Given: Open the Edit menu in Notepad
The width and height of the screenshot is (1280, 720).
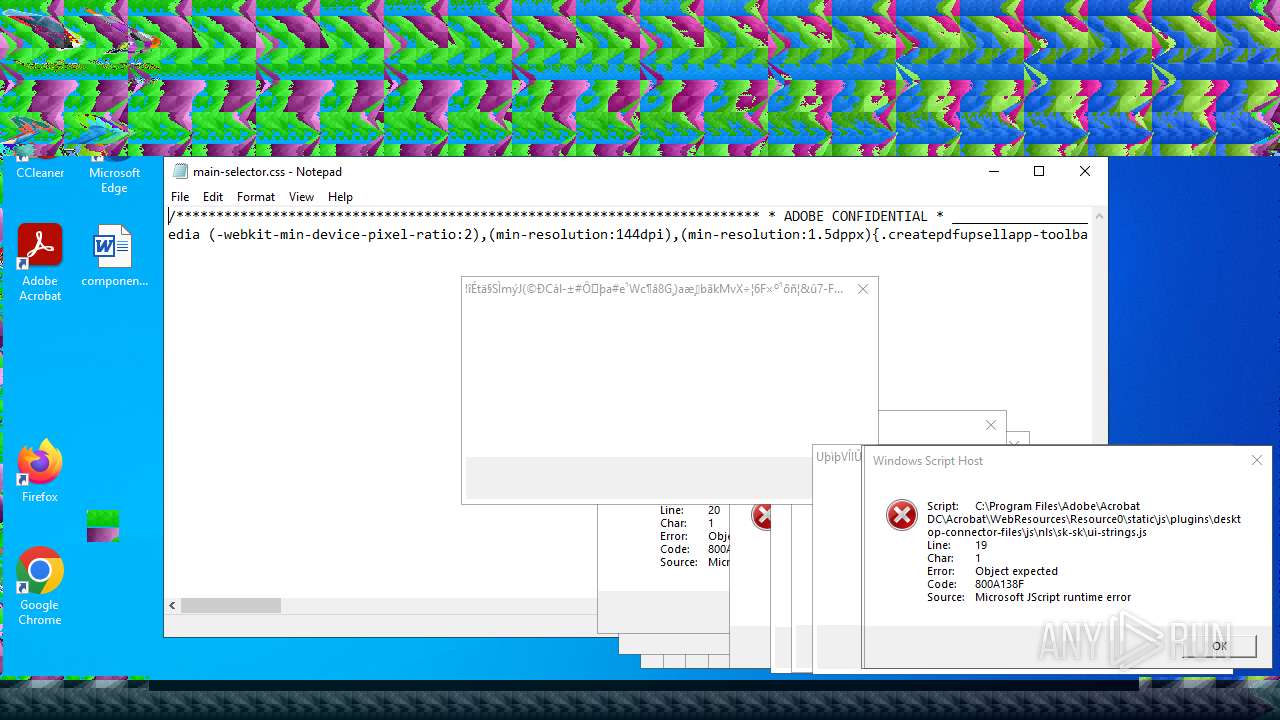Looking at the screenshot, I should pos(213,197).
